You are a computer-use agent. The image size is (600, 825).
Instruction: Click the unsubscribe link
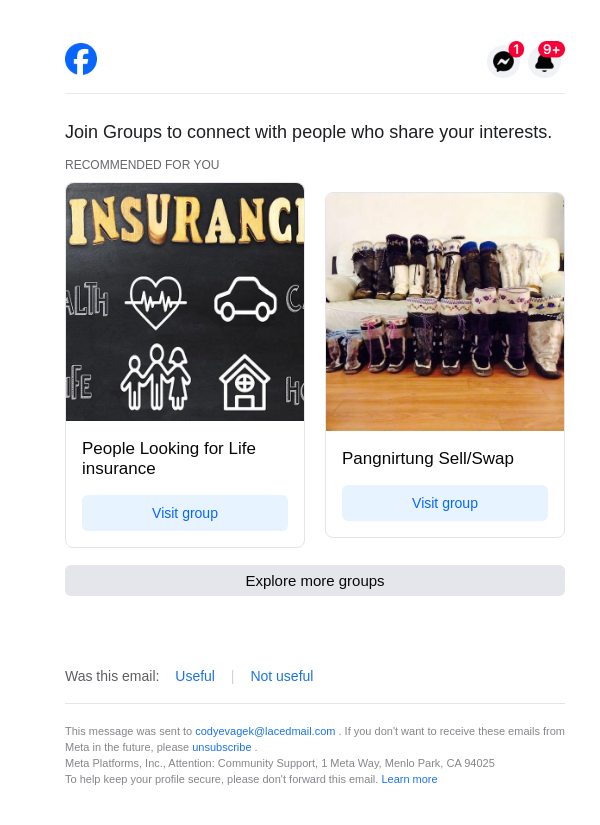pos(222,747)
